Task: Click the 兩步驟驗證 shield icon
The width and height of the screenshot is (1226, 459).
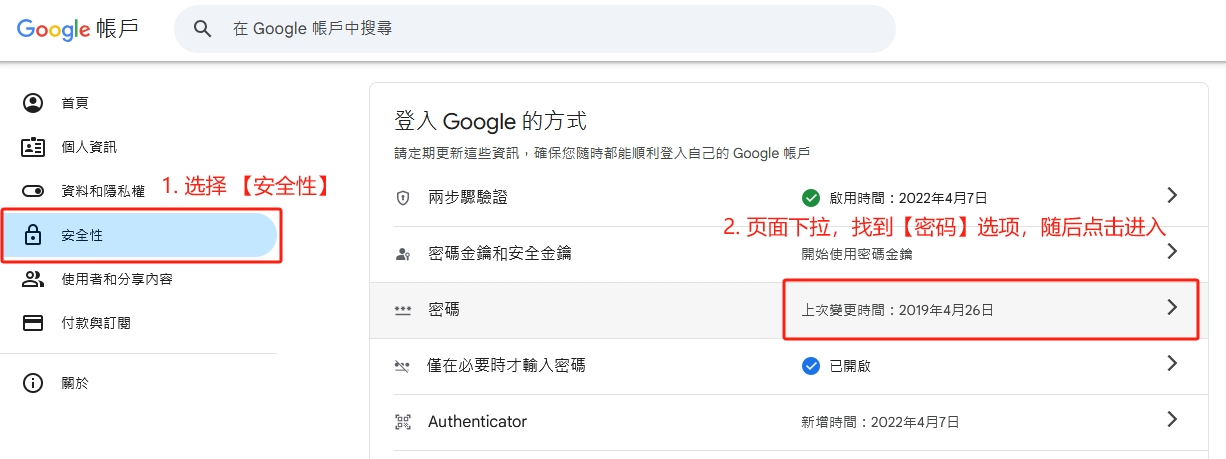Action: 403,198
